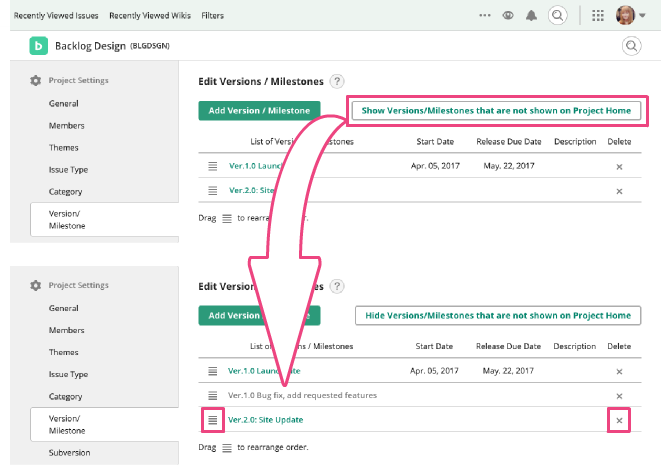
Task: Open Category in lower settings sidebar
Action: click(x=65, y=396)
